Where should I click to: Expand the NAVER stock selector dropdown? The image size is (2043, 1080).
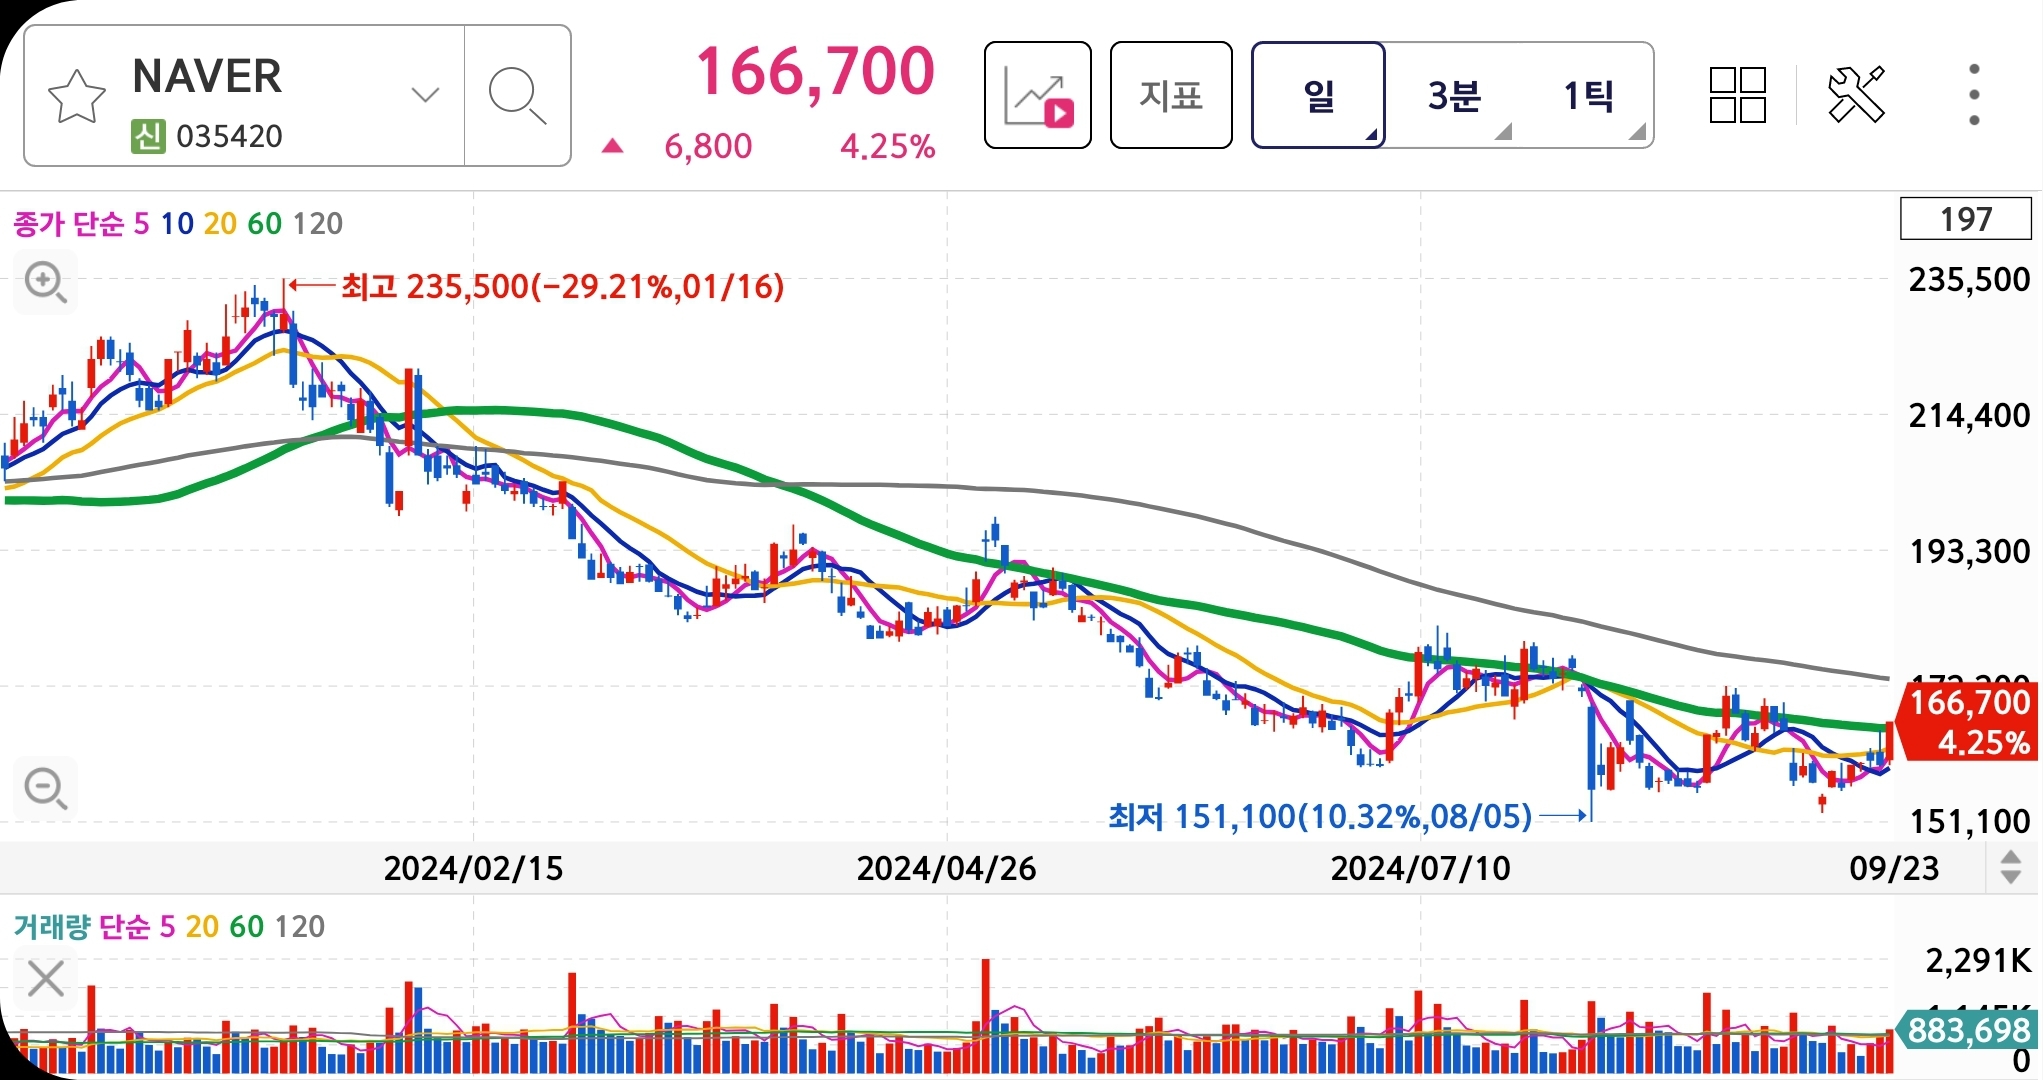point(426,95)
